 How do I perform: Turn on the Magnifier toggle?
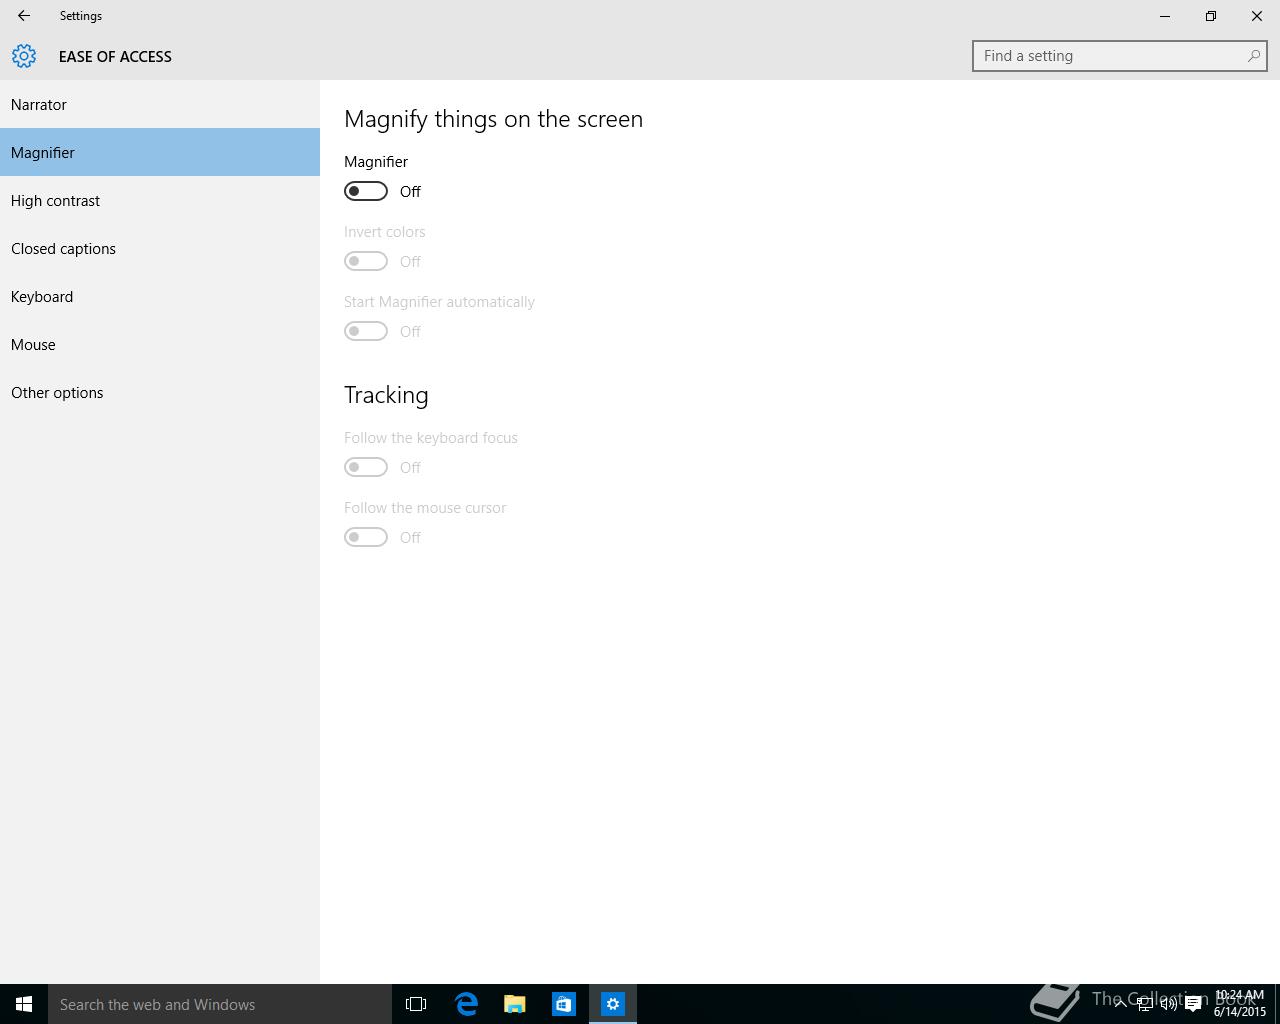point(366,191)
